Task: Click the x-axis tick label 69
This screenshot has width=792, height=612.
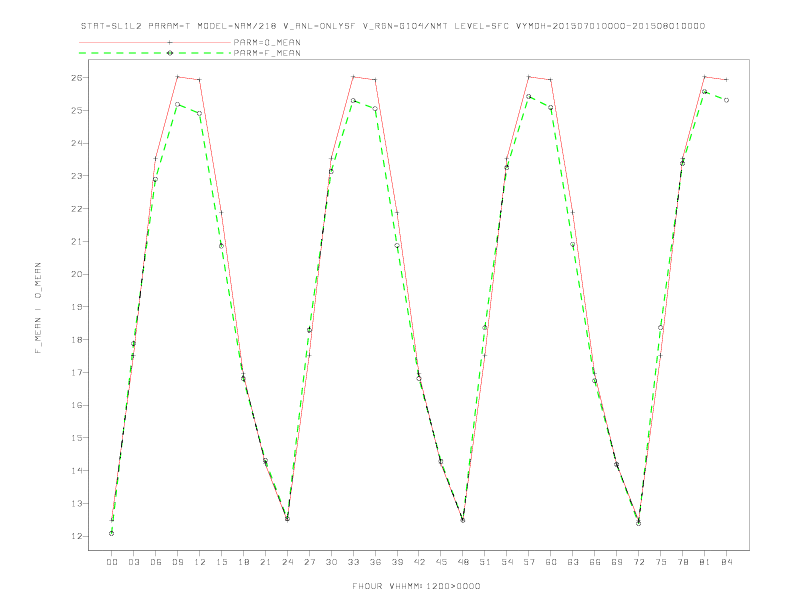Action: 617,562
